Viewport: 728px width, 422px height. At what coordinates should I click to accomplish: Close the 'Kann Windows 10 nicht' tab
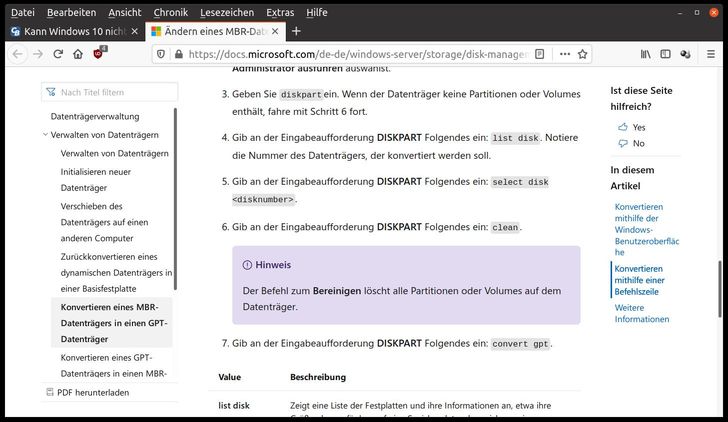point(135,31)
